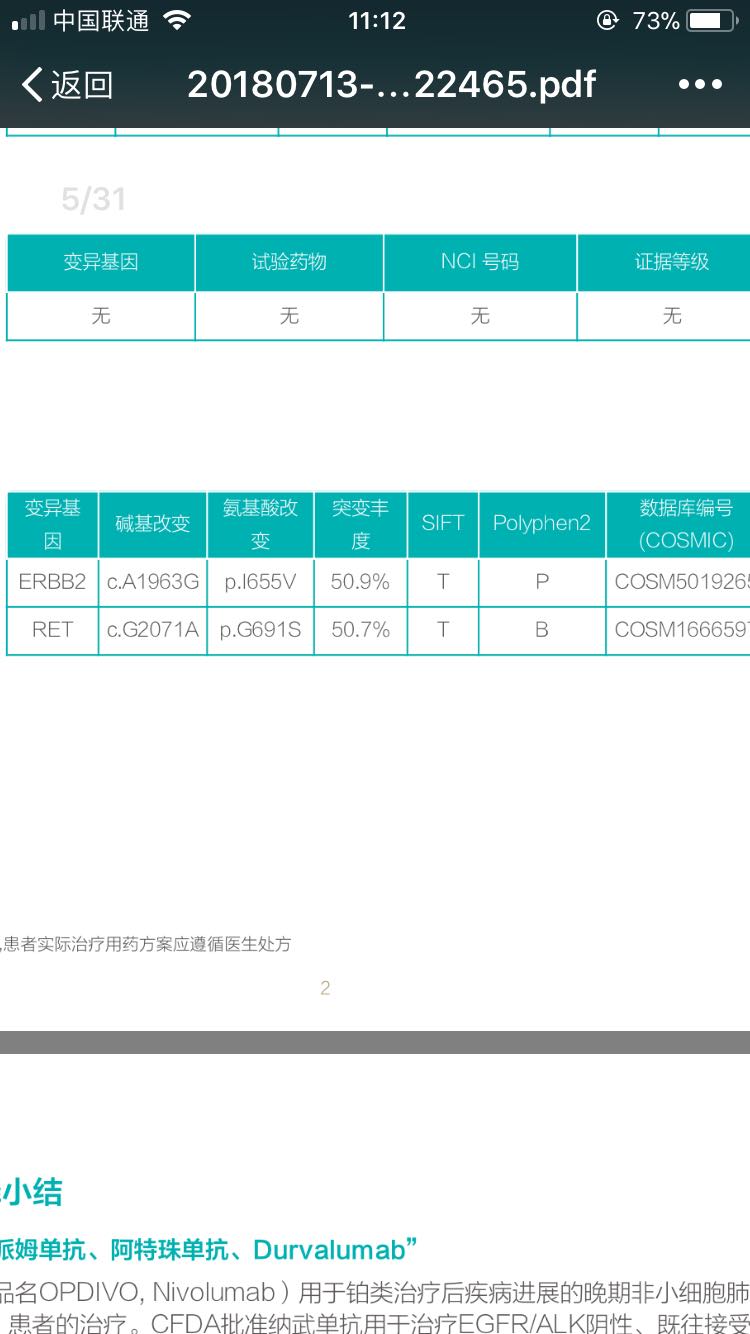The height and width of the screenshot is (1334, 750).
Task: Open the three-dots more options menu
Action: point(700,85)
